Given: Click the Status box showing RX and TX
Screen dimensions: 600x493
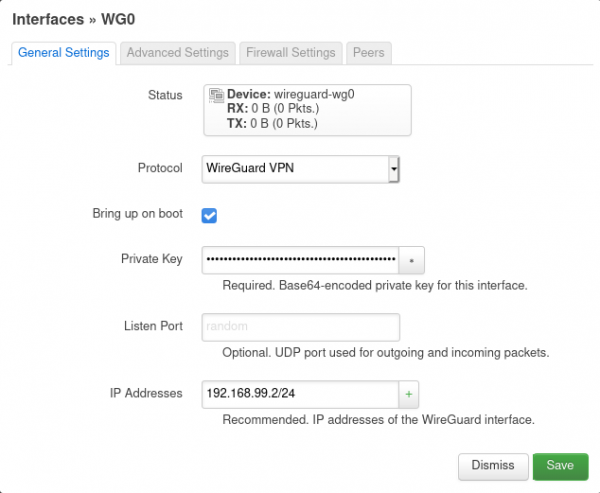Looking at the screenshot, I should coord(306,110).
